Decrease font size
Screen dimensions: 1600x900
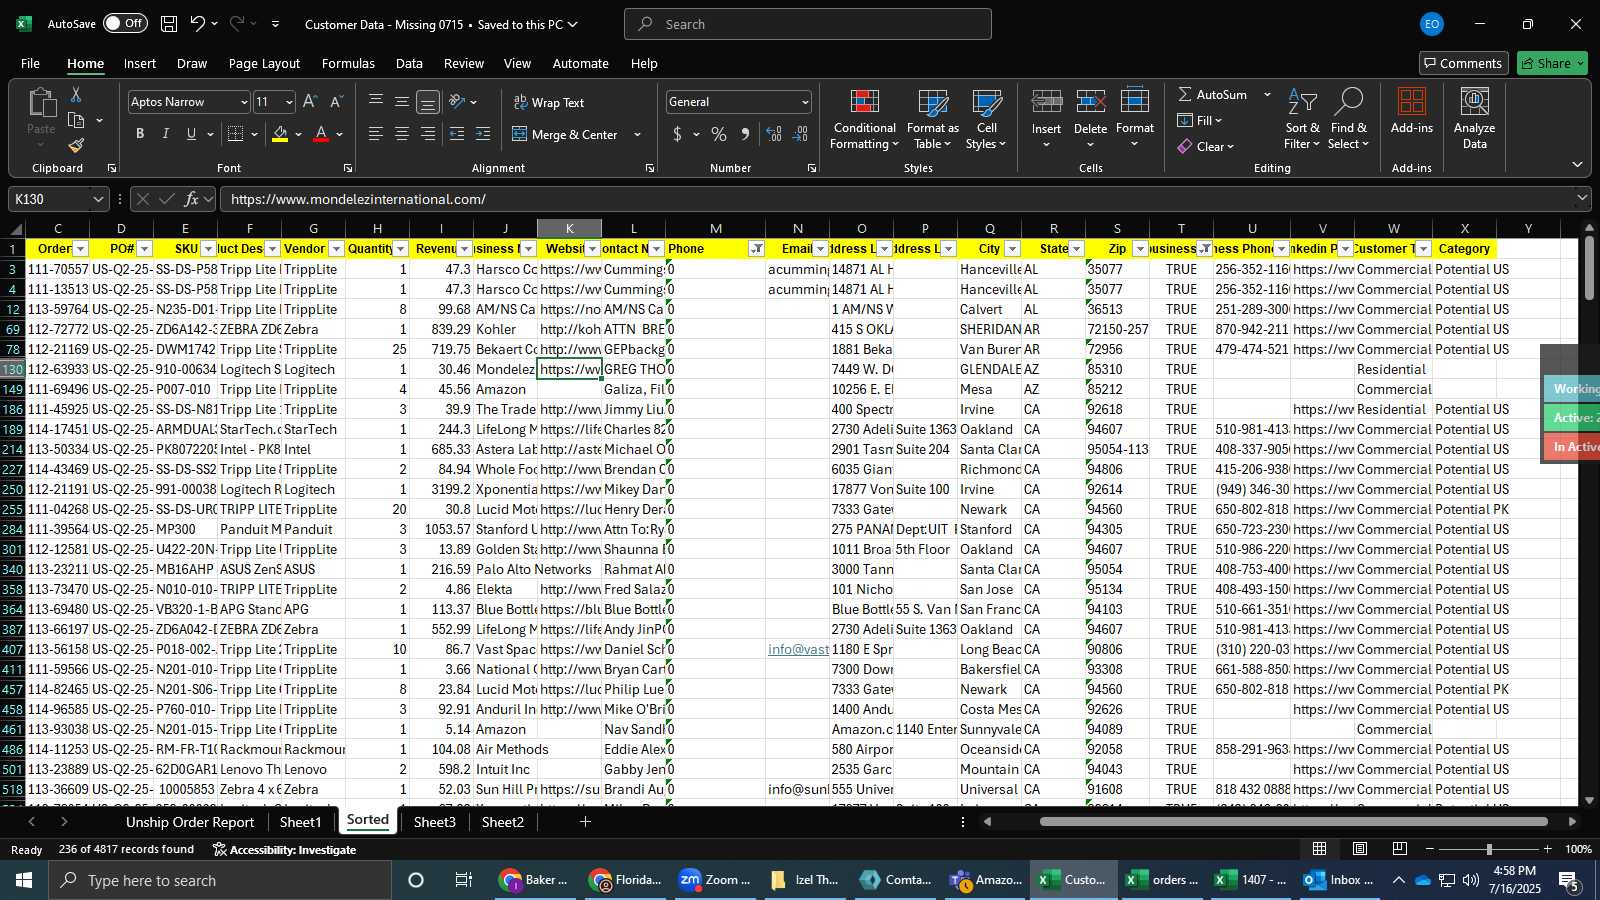[x=336, y=102]
